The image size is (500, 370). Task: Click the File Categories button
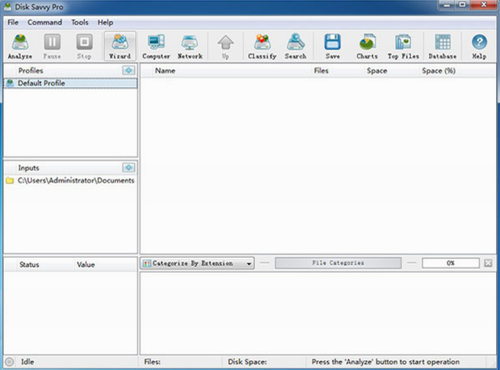click(x=338, y=263)
